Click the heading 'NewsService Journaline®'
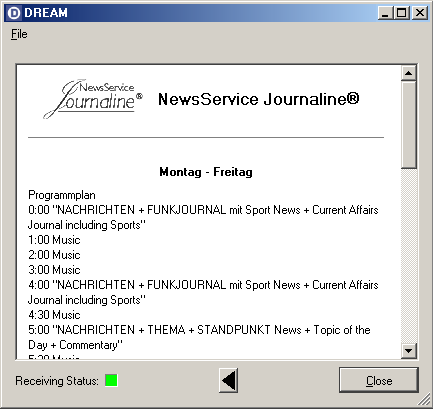The image size is (433, 409). (259, 99)
